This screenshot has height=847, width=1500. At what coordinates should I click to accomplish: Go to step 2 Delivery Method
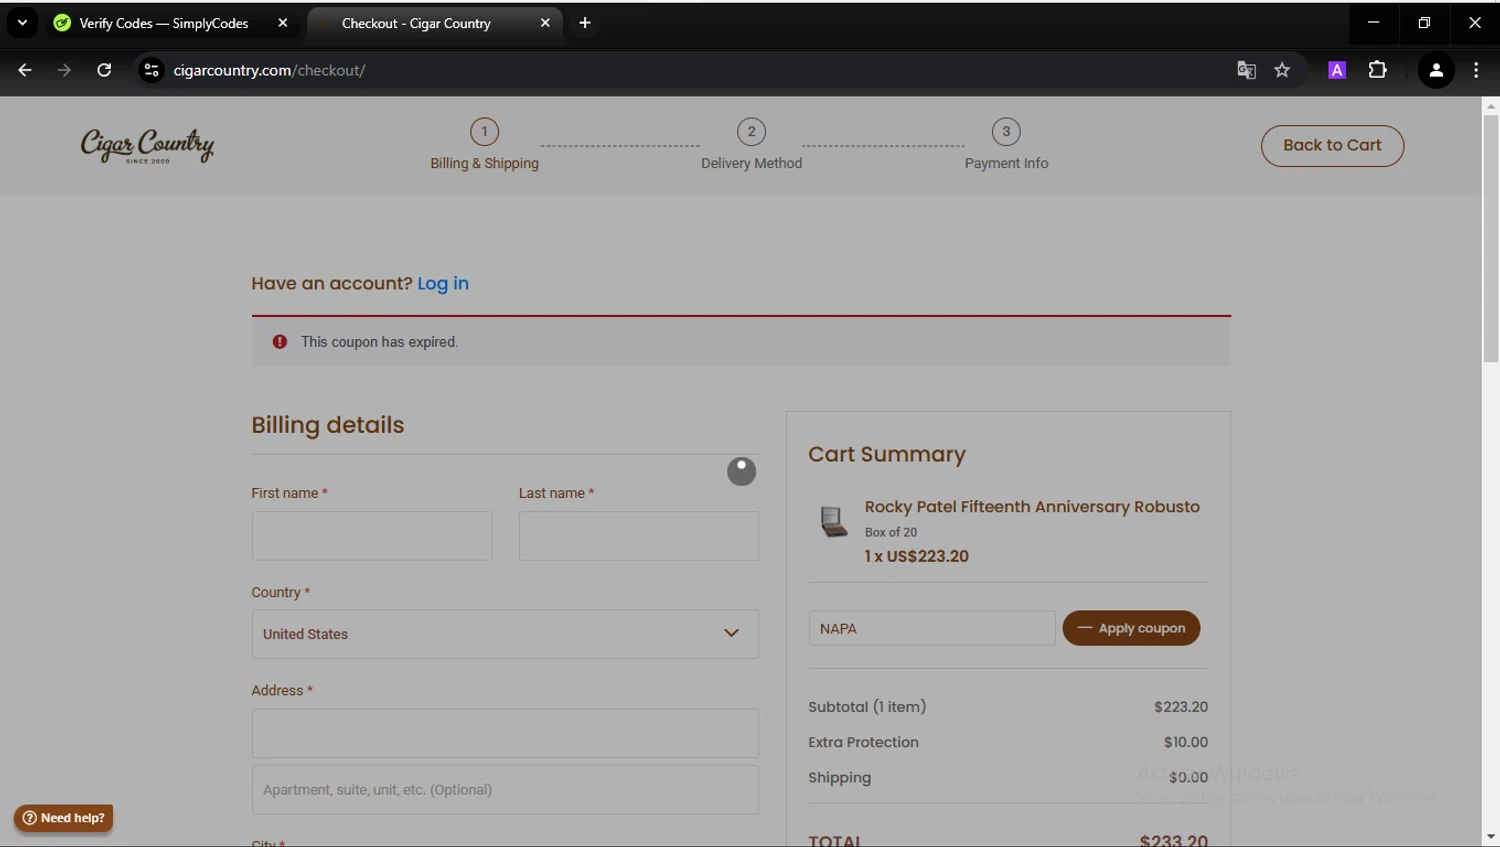751,145
